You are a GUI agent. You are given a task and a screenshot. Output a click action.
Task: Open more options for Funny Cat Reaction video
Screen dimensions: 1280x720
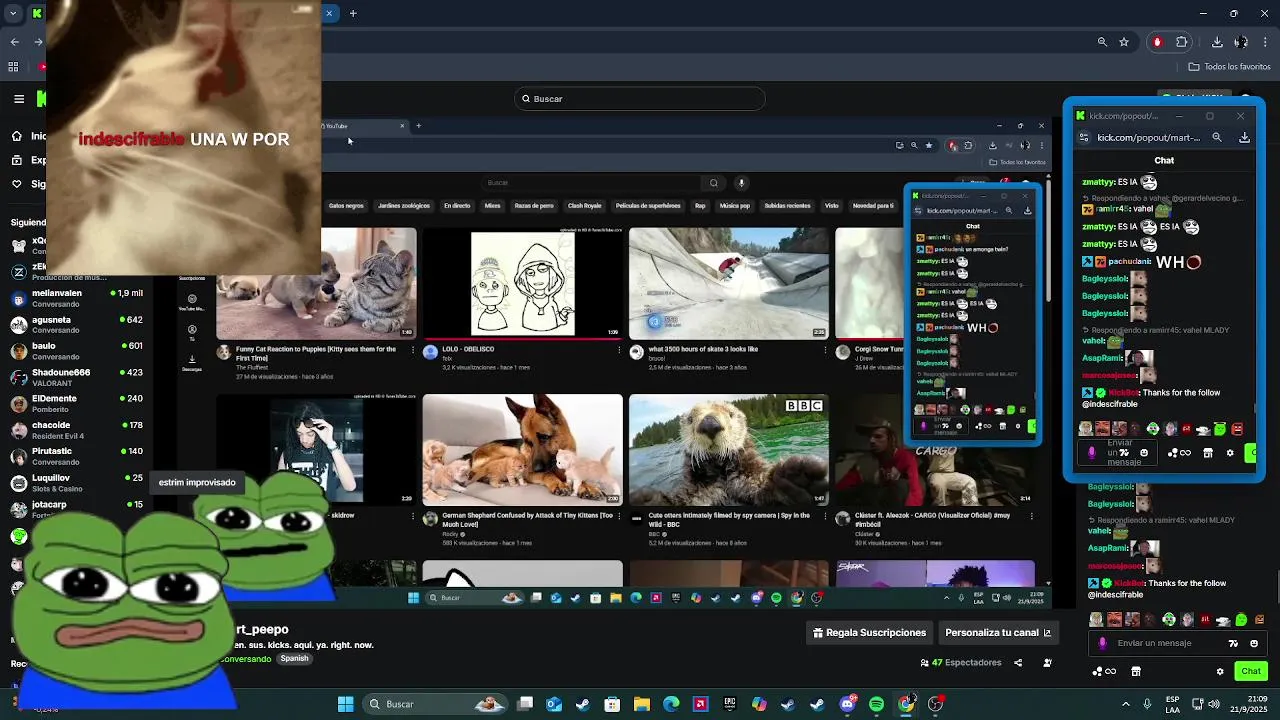click(412, 351)
